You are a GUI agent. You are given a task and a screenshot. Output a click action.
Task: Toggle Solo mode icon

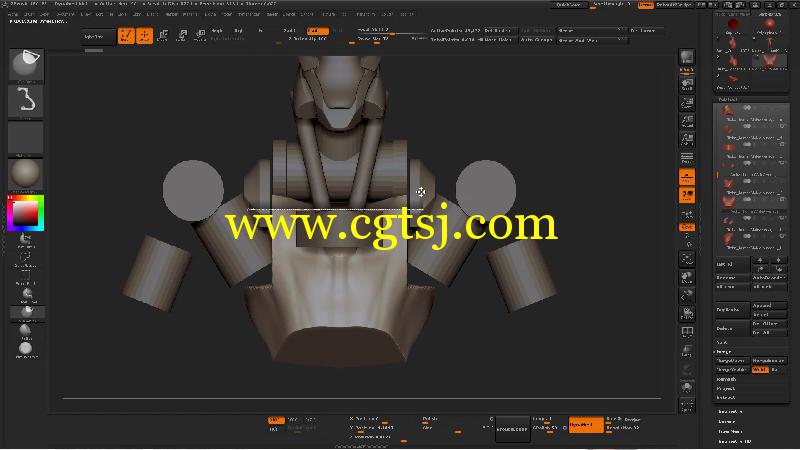[687, 388]
